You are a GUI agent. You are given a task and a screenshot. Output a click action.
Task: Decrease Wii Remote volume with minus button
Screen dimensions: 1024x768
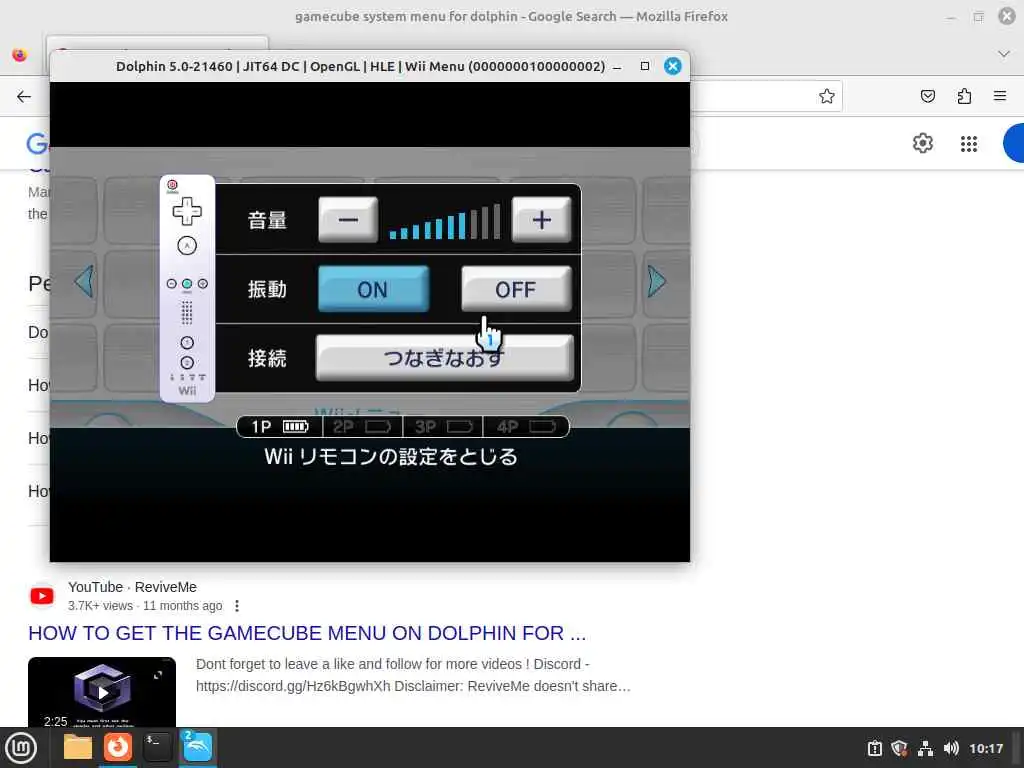[x=348, y=219]
